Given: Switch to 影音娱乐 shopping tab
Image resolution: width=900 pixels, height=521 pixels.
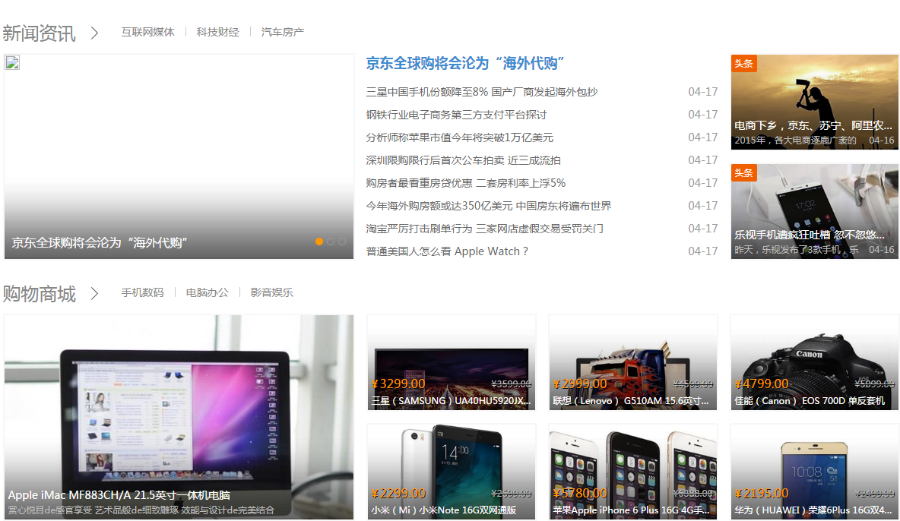Looking at the screenshot, I should [272, 293].
